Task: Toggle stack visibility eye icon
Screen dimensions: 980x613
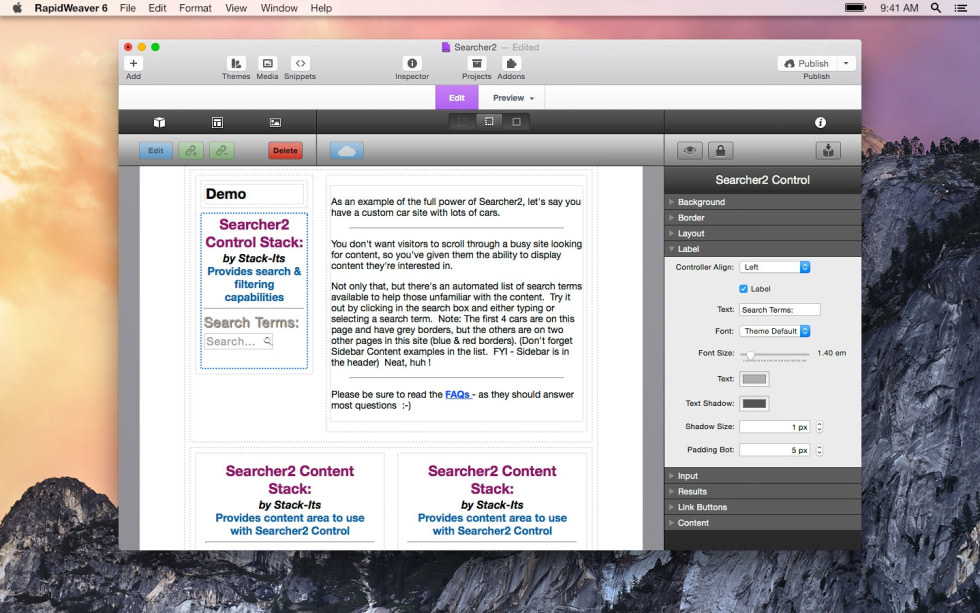Action: [690, 151]
